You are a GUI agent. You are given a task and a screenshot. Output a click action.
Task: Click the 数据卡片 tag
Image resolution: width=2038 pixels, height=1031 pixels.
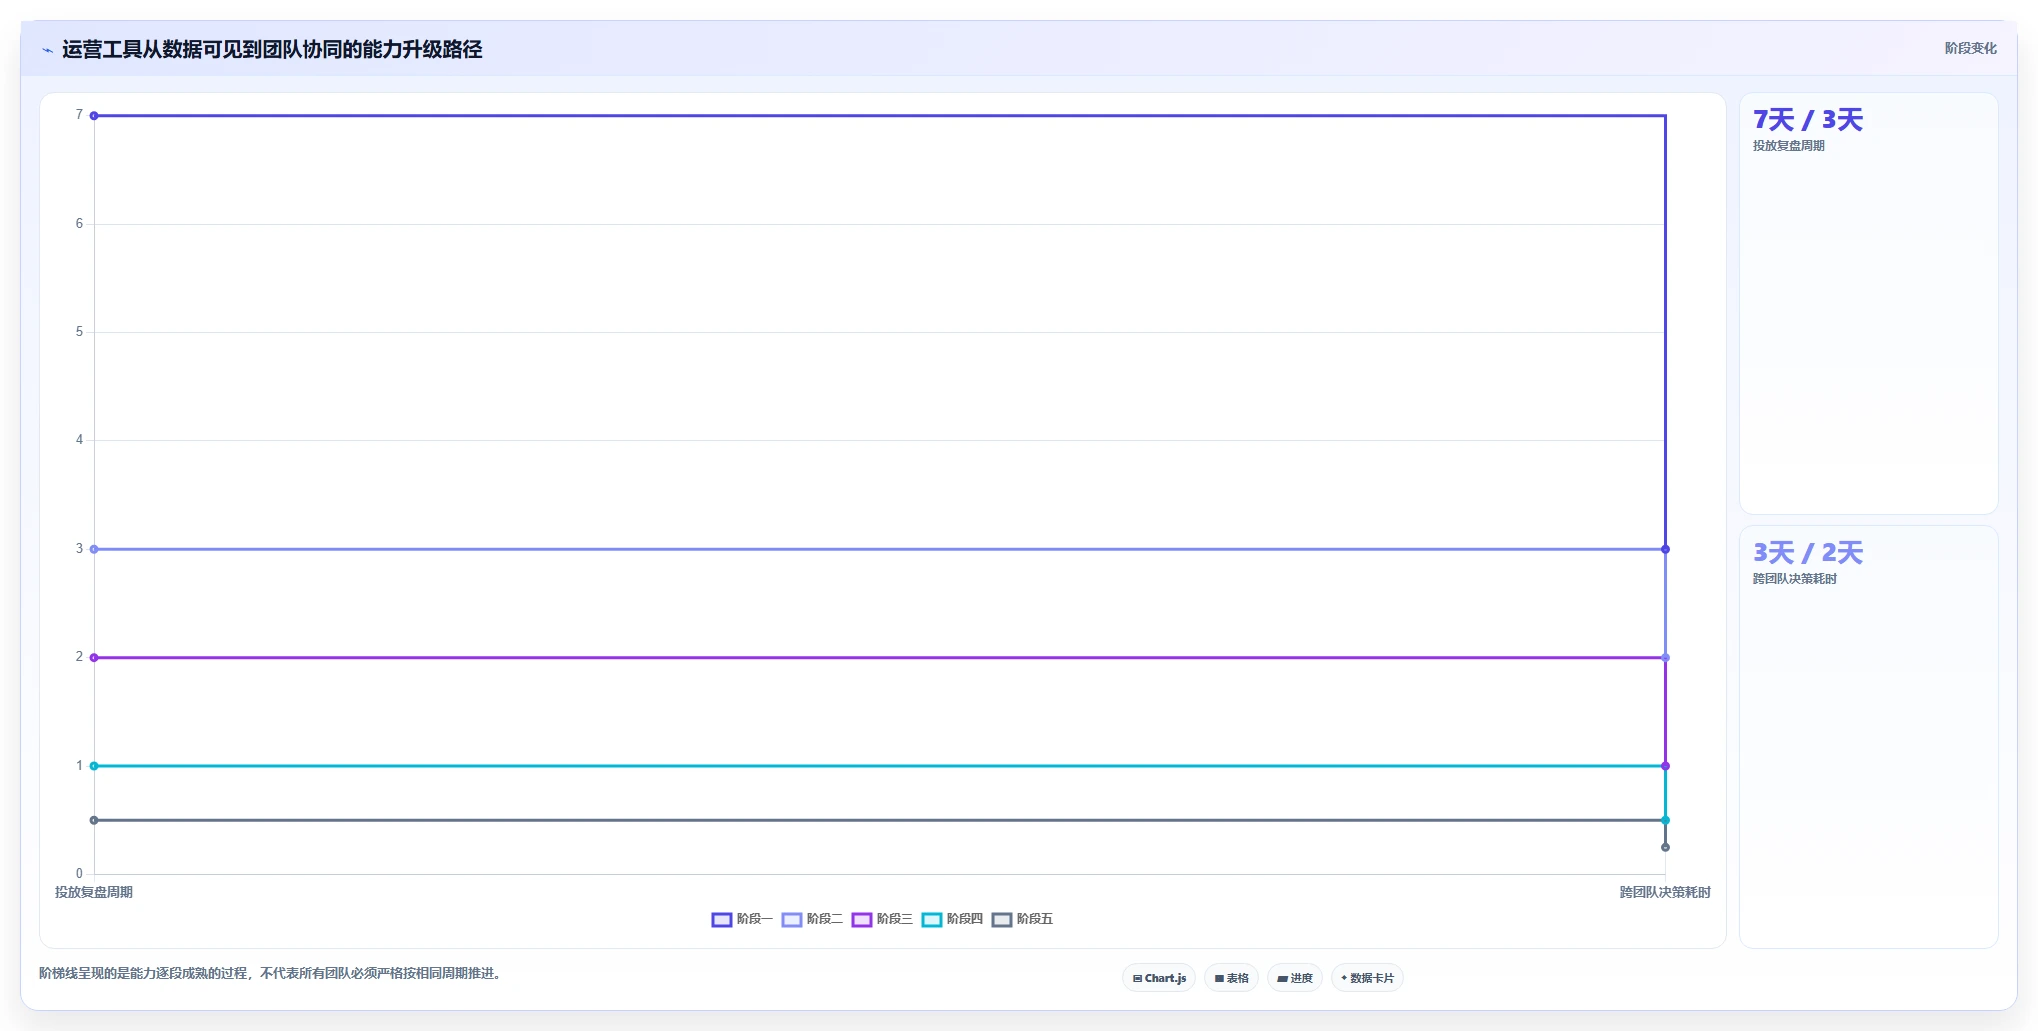point(1367,978)
